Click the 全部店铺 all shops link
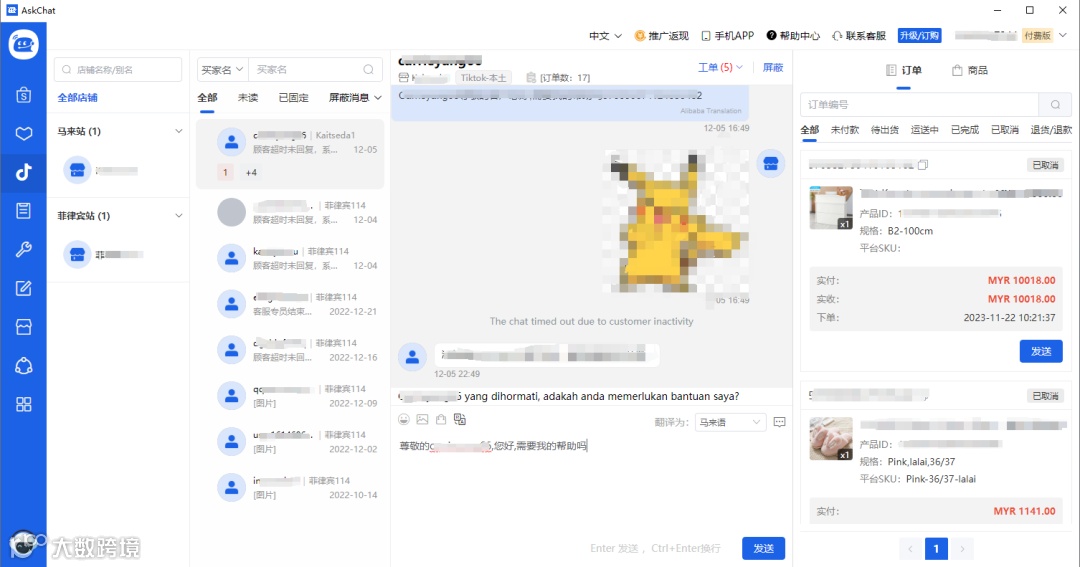The width and height of the screenshot is (1080, 567). point(77,98)
